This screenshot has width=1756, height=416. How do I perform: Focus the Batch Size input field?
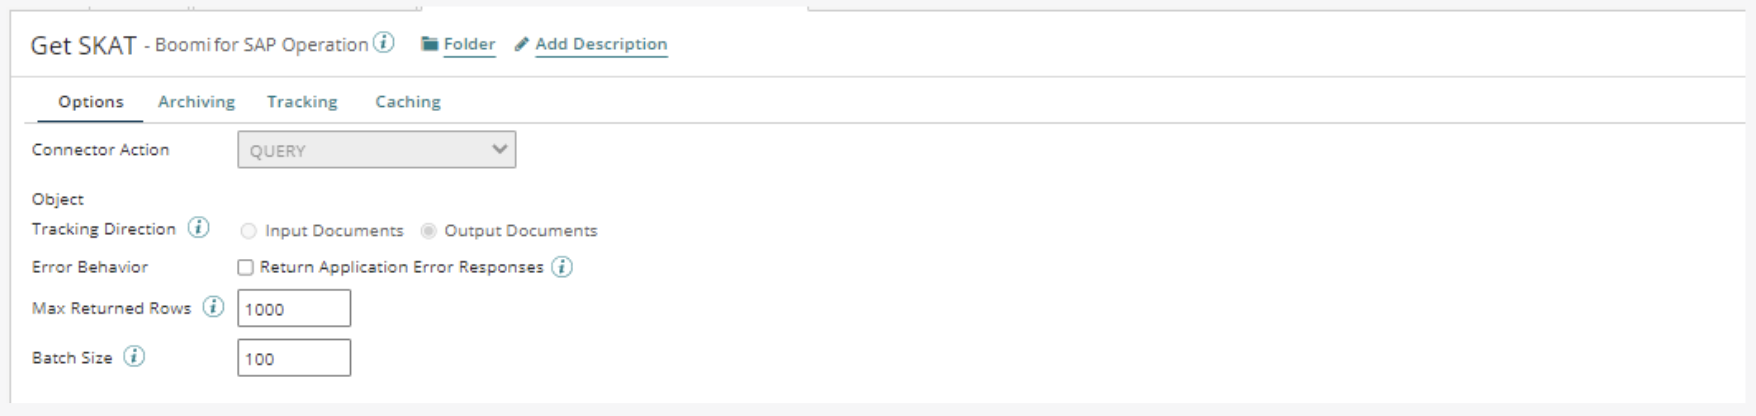click(294, 358)
